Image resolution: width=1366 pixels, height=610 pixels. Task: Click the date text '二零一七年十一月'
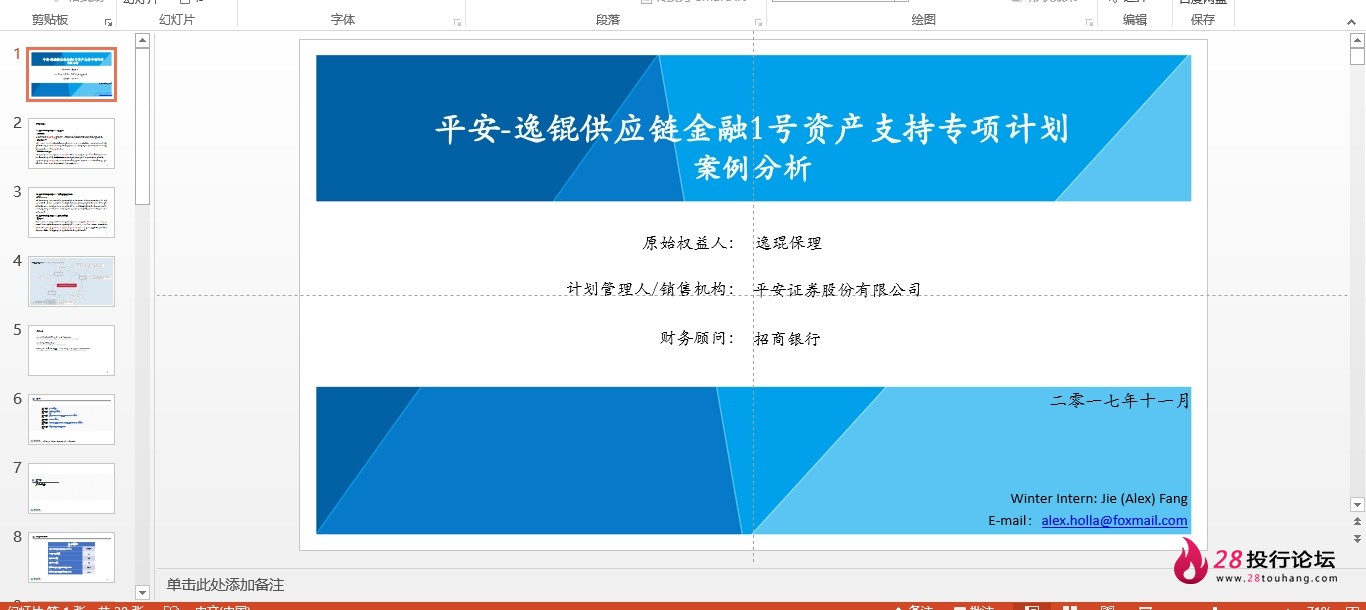pos(1120,401)
